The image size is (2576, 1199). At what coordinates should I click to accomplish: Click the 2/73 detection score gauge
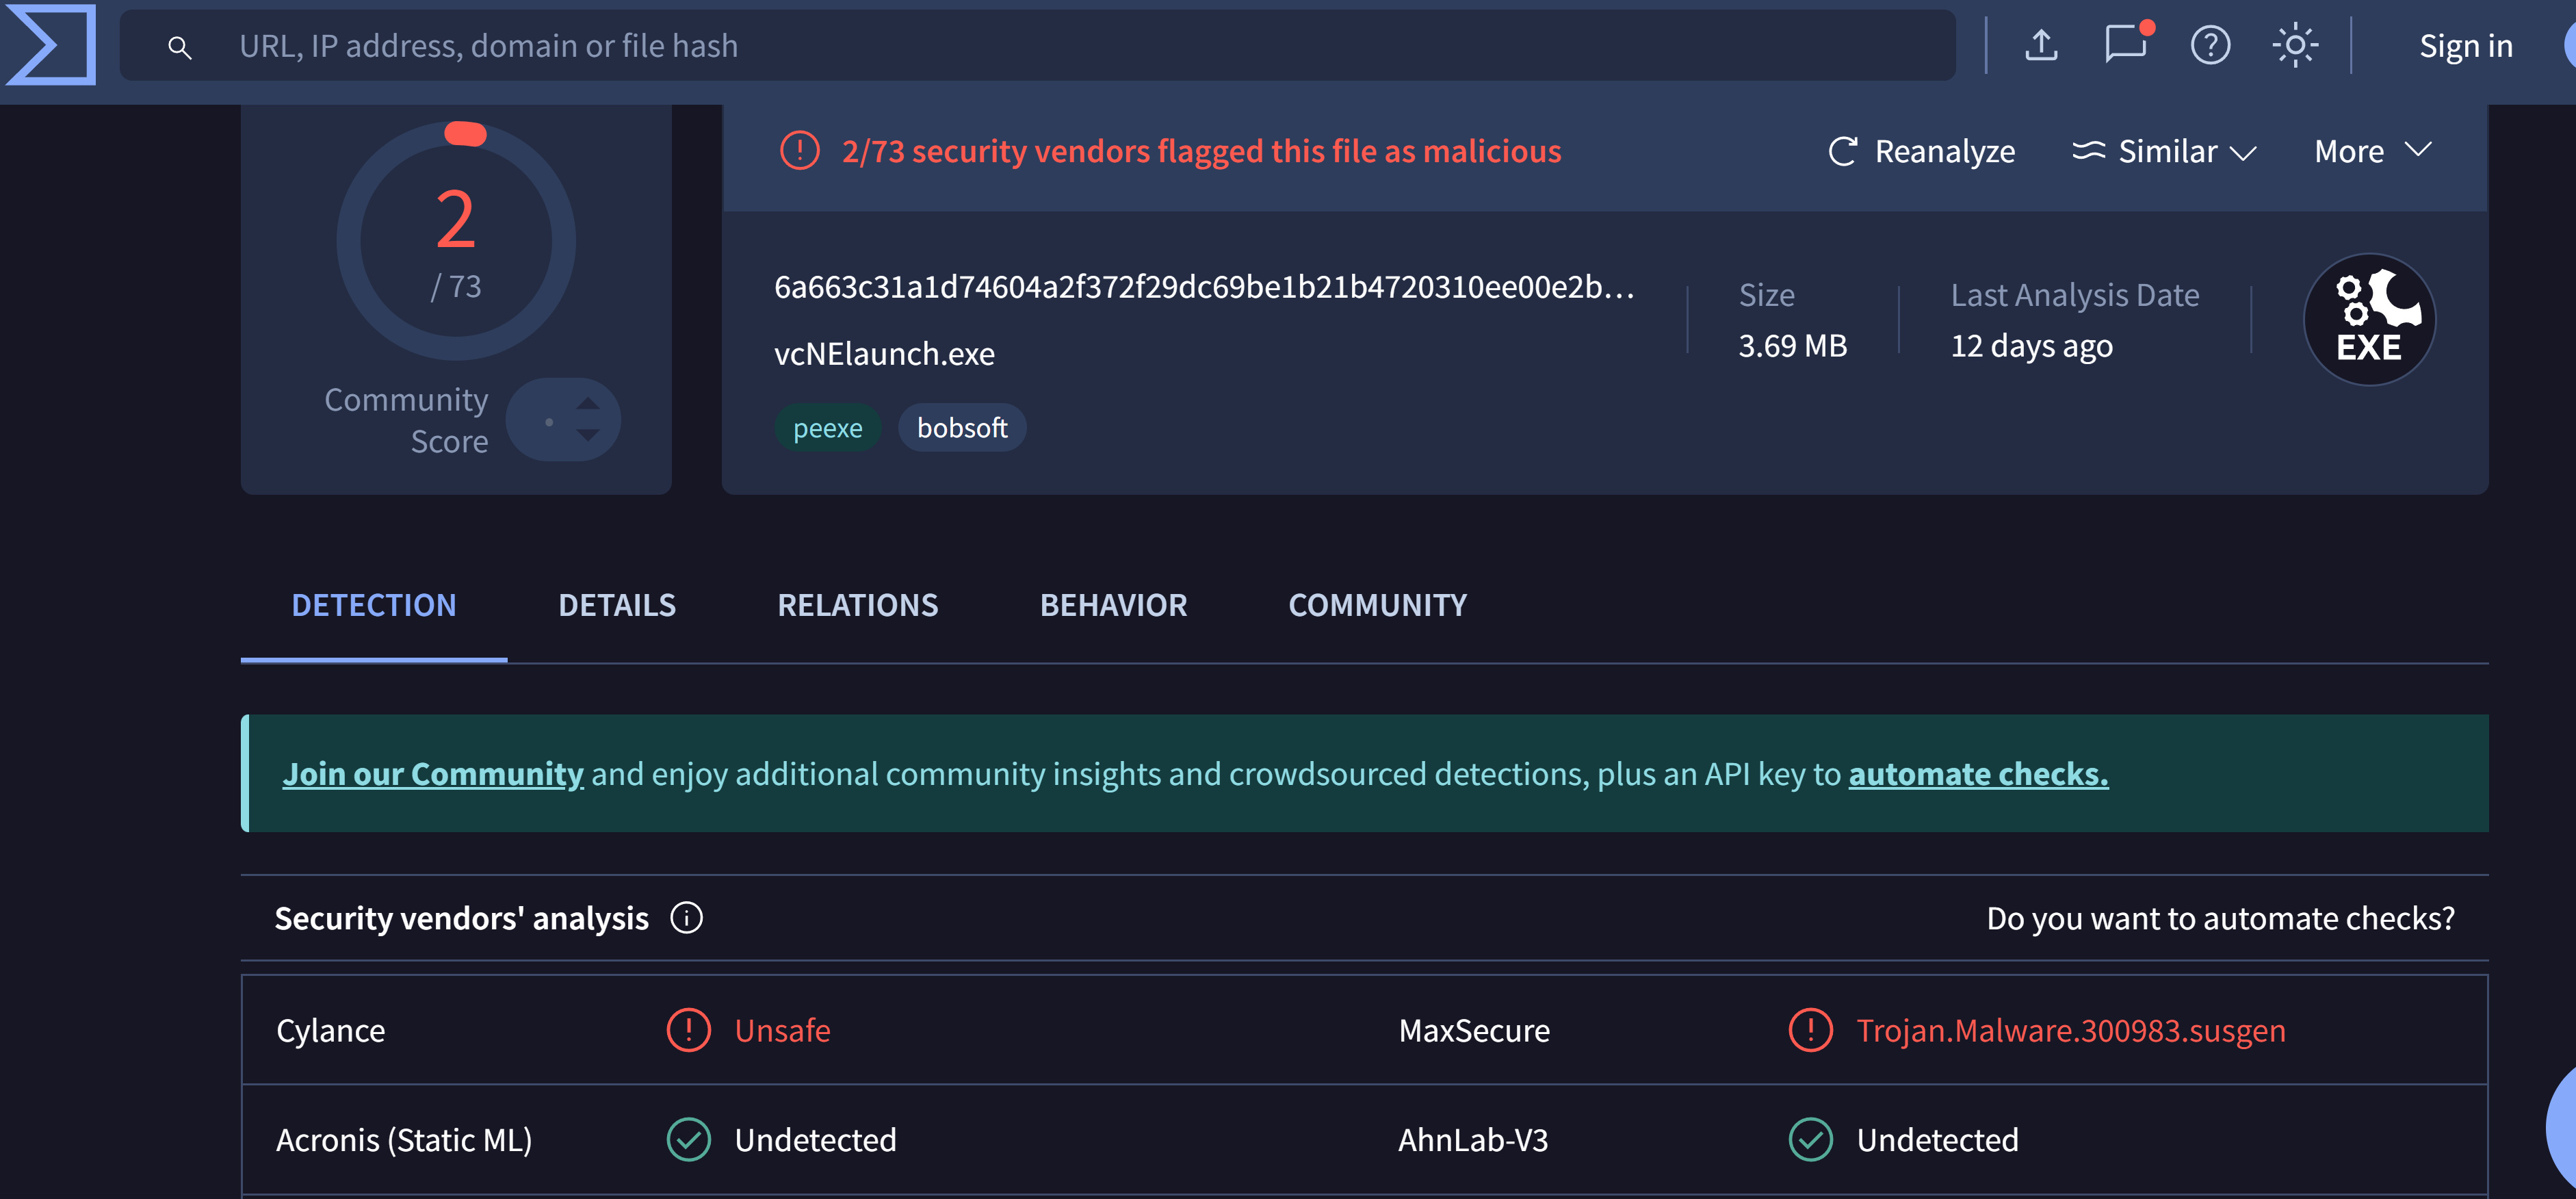click(x=456, y=241)
